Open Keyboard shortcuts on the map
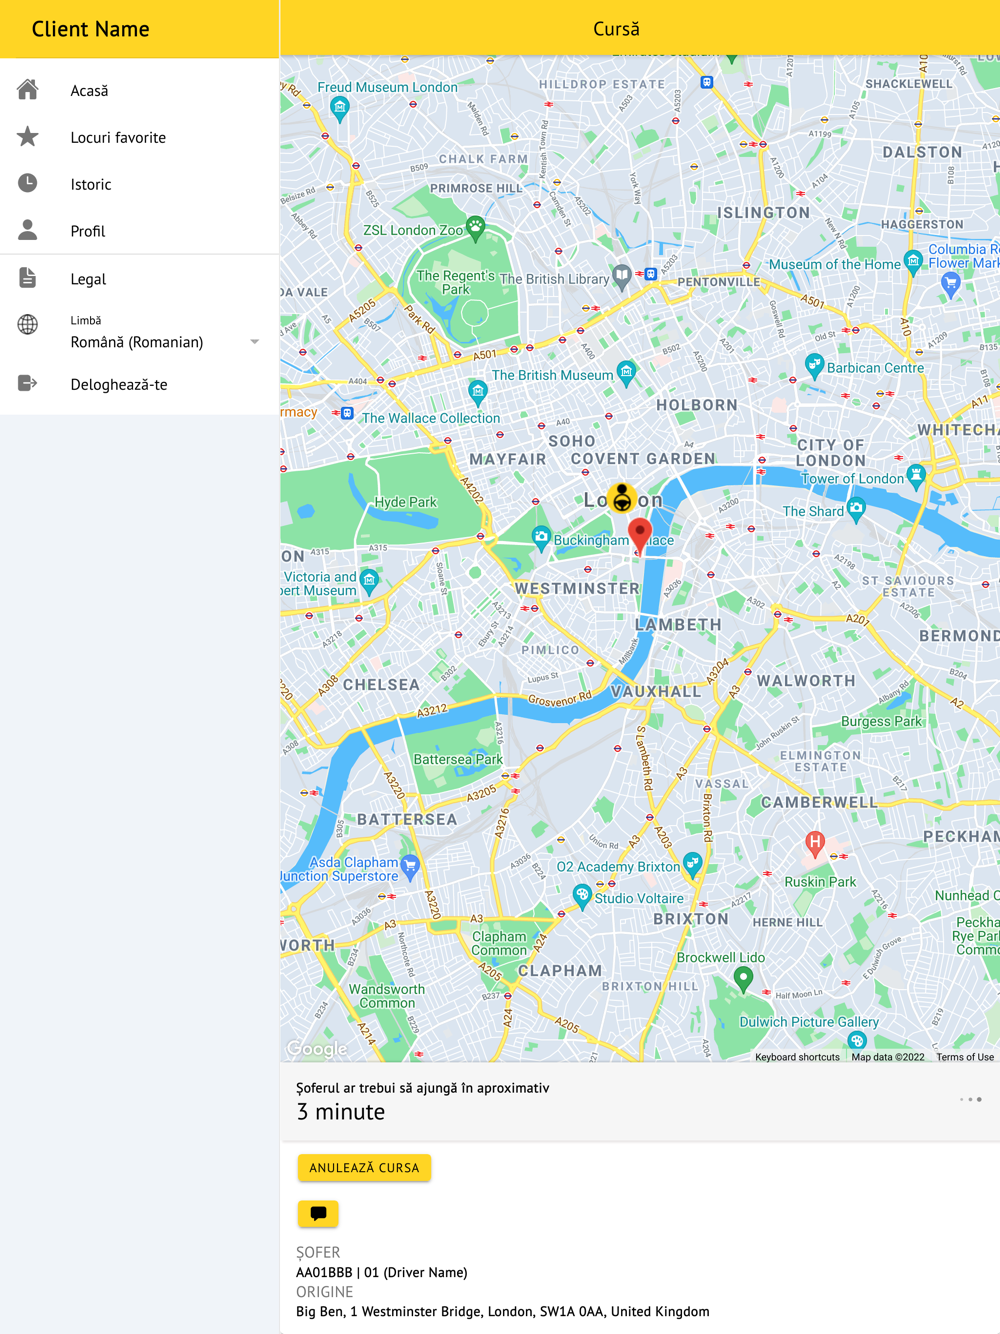1000x1334 pixels. [797, 1057]
